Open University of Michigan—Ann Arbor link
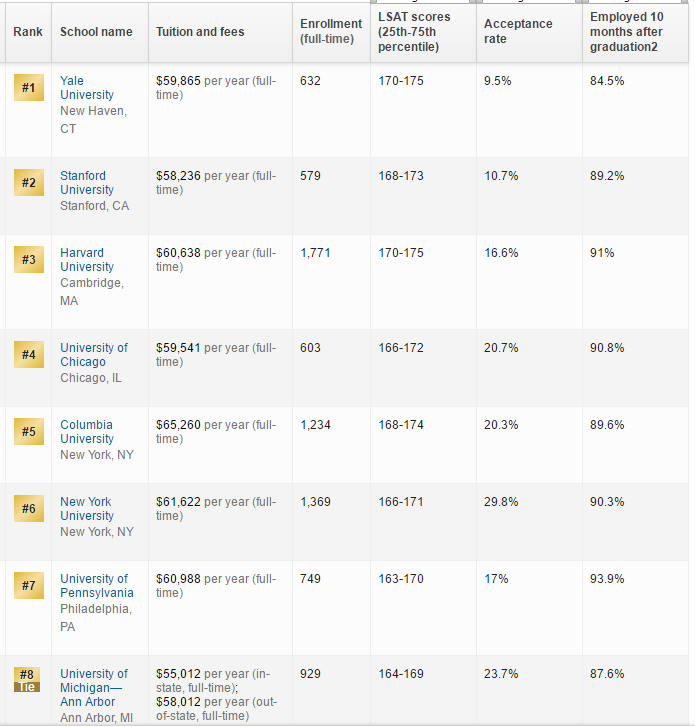Viewport: 695px width, 727px height. (x=94, y=688)
